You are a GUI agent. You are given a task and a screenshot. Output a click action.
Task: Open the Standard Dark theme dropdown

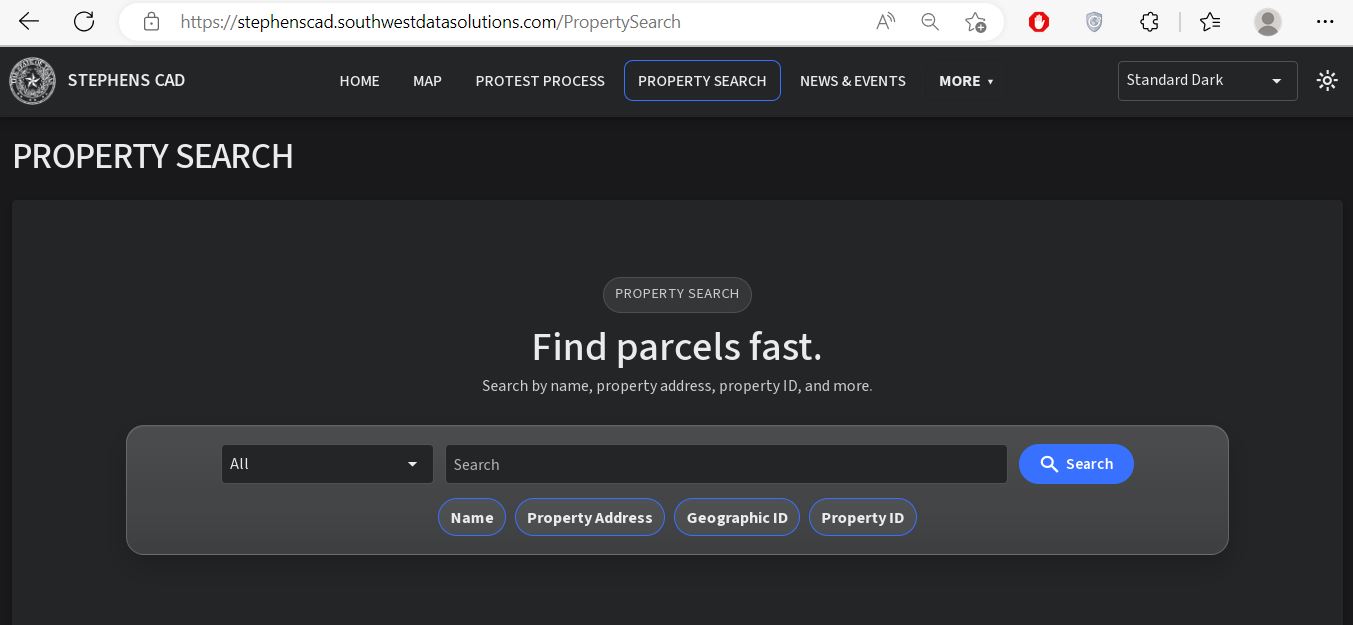click(1207, 80)
